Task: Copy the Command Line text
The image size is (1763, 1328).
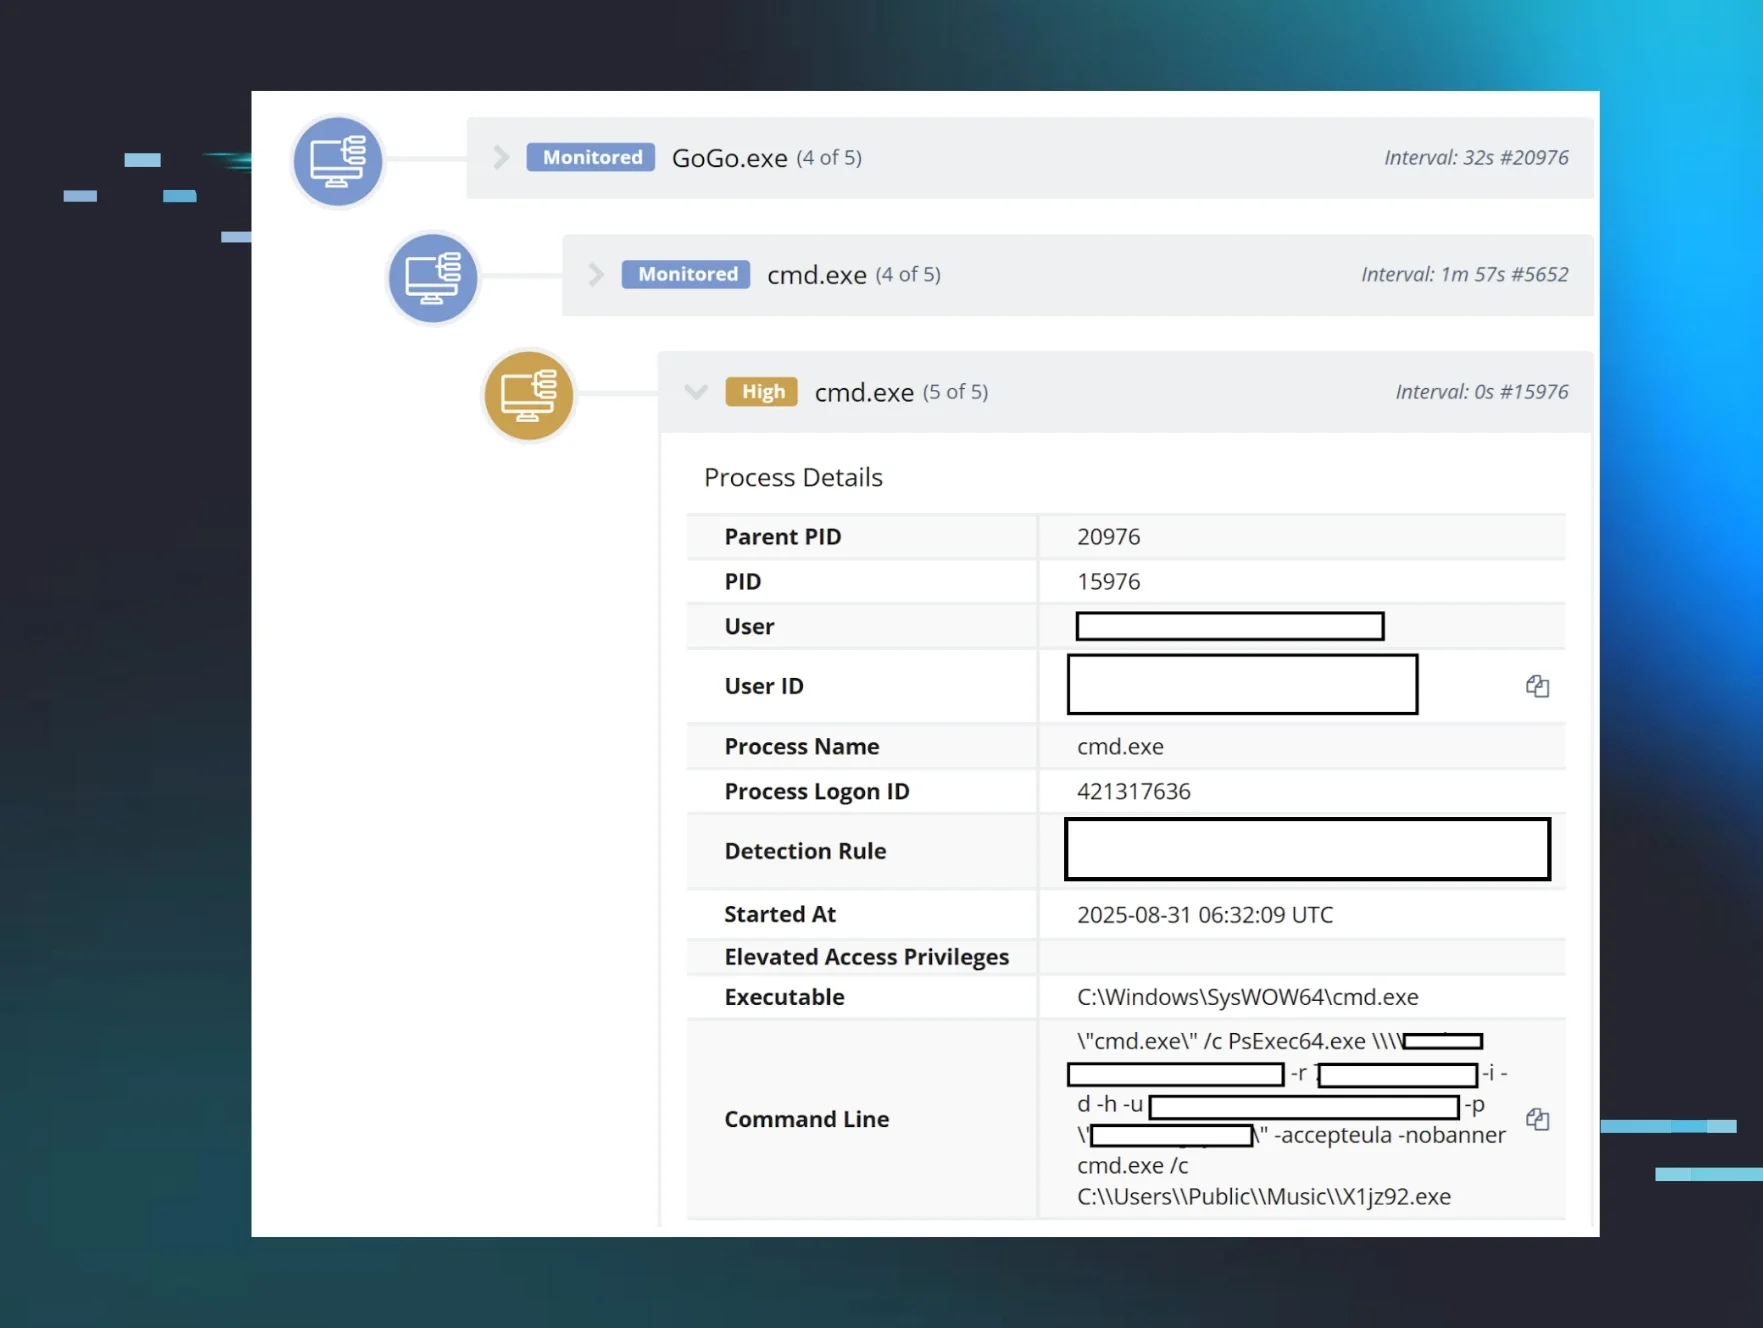Action: pyautogui.click(x=1537, y=1119)
